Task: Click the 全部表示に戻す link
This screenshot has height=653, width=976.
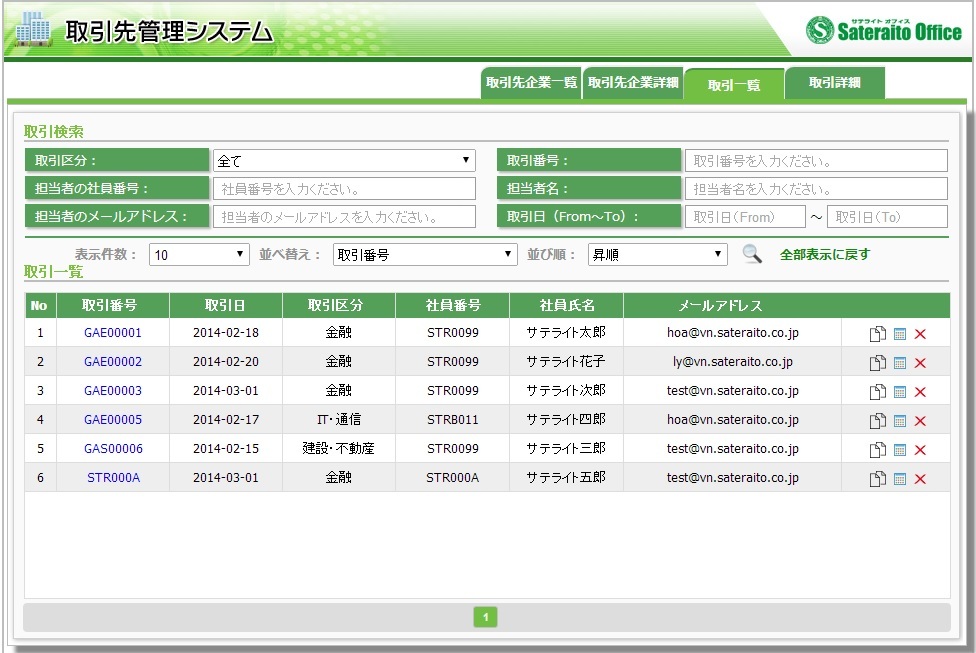Action: coord(825,255)
